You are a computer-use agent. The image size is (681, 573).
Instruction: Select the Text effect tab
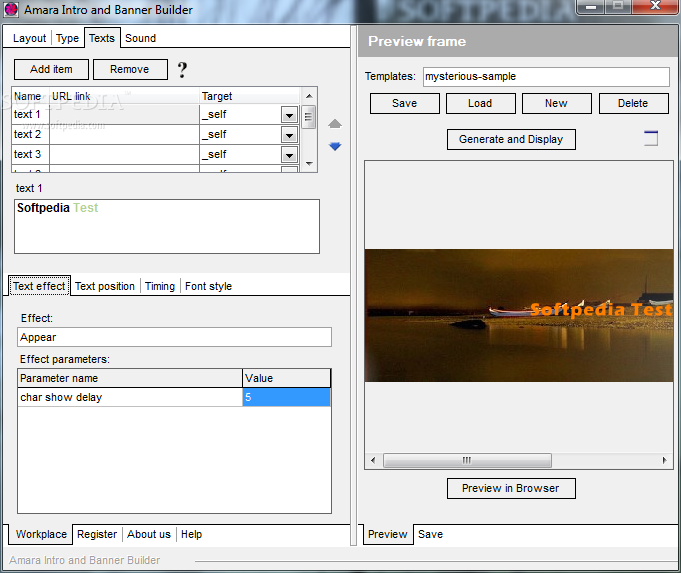(x=39, y=286)
